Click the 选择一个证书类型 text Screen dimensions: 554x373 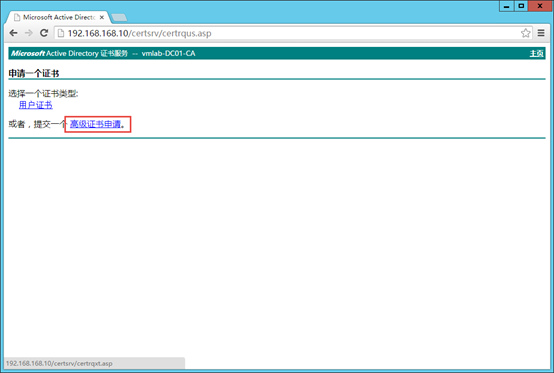click(x=43, y=94)
